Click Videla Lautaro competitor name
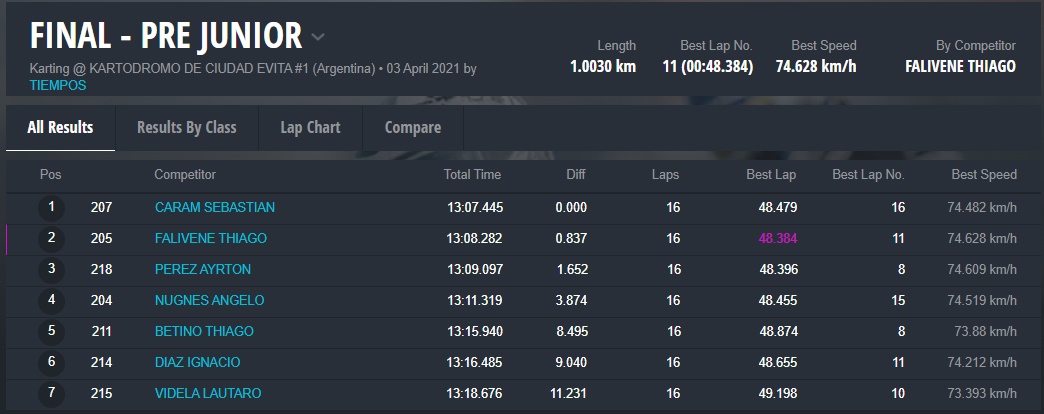Screen dimensions: 1044x414 pyautogui.click(x=208, y=393)
